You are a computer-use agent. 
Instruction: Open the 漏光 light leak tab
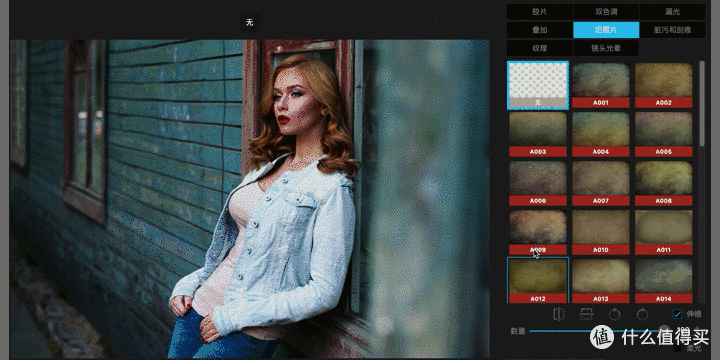point(672,12)
